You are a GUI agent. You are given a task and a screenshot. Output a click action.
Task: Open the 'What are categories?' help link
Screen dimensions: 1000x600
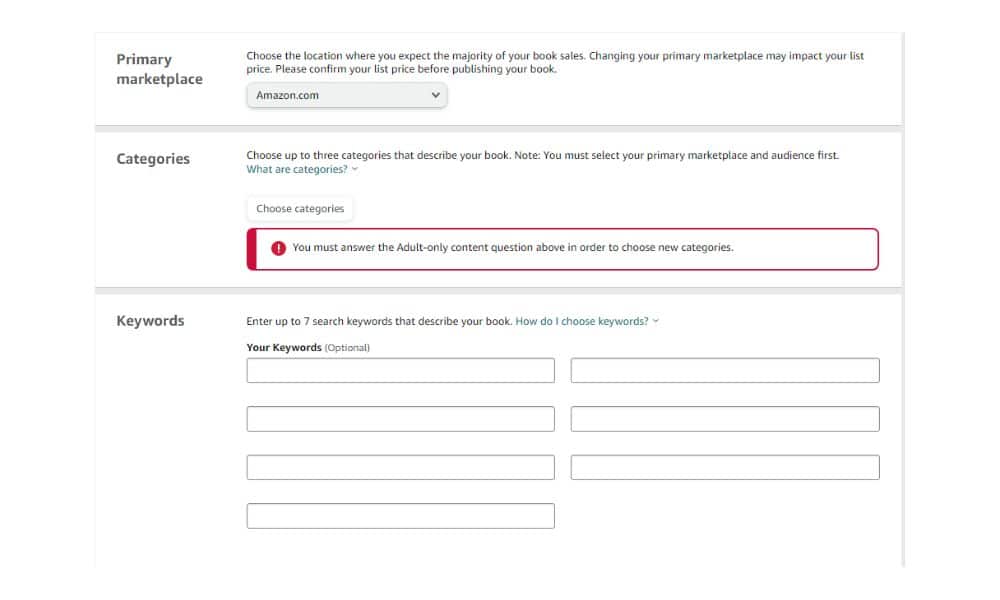(297, 169)
